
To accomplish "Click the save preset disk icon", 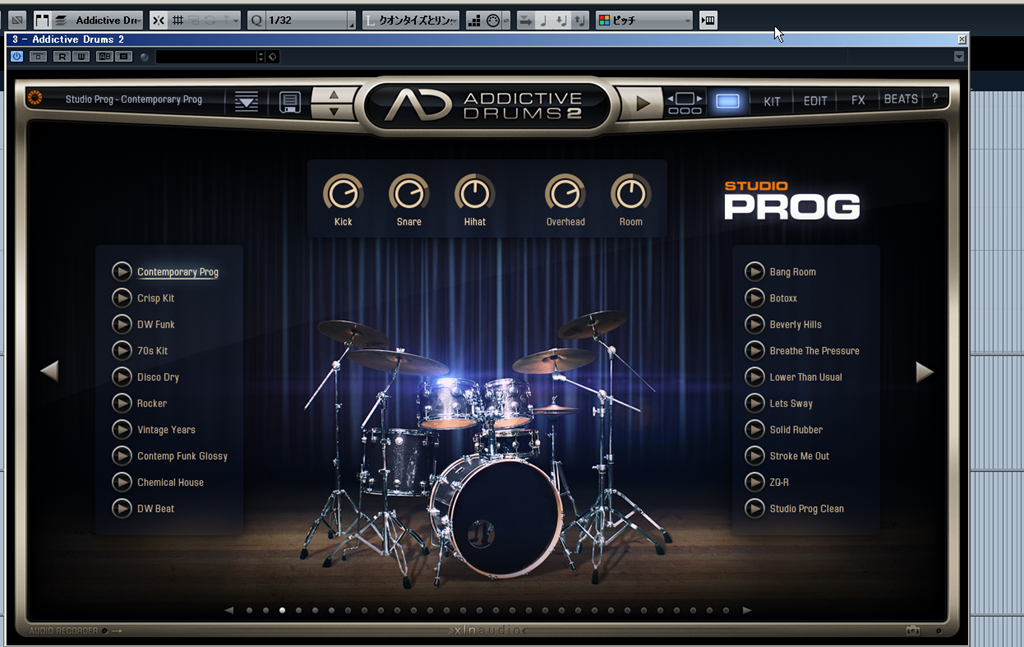I will 290,102.
